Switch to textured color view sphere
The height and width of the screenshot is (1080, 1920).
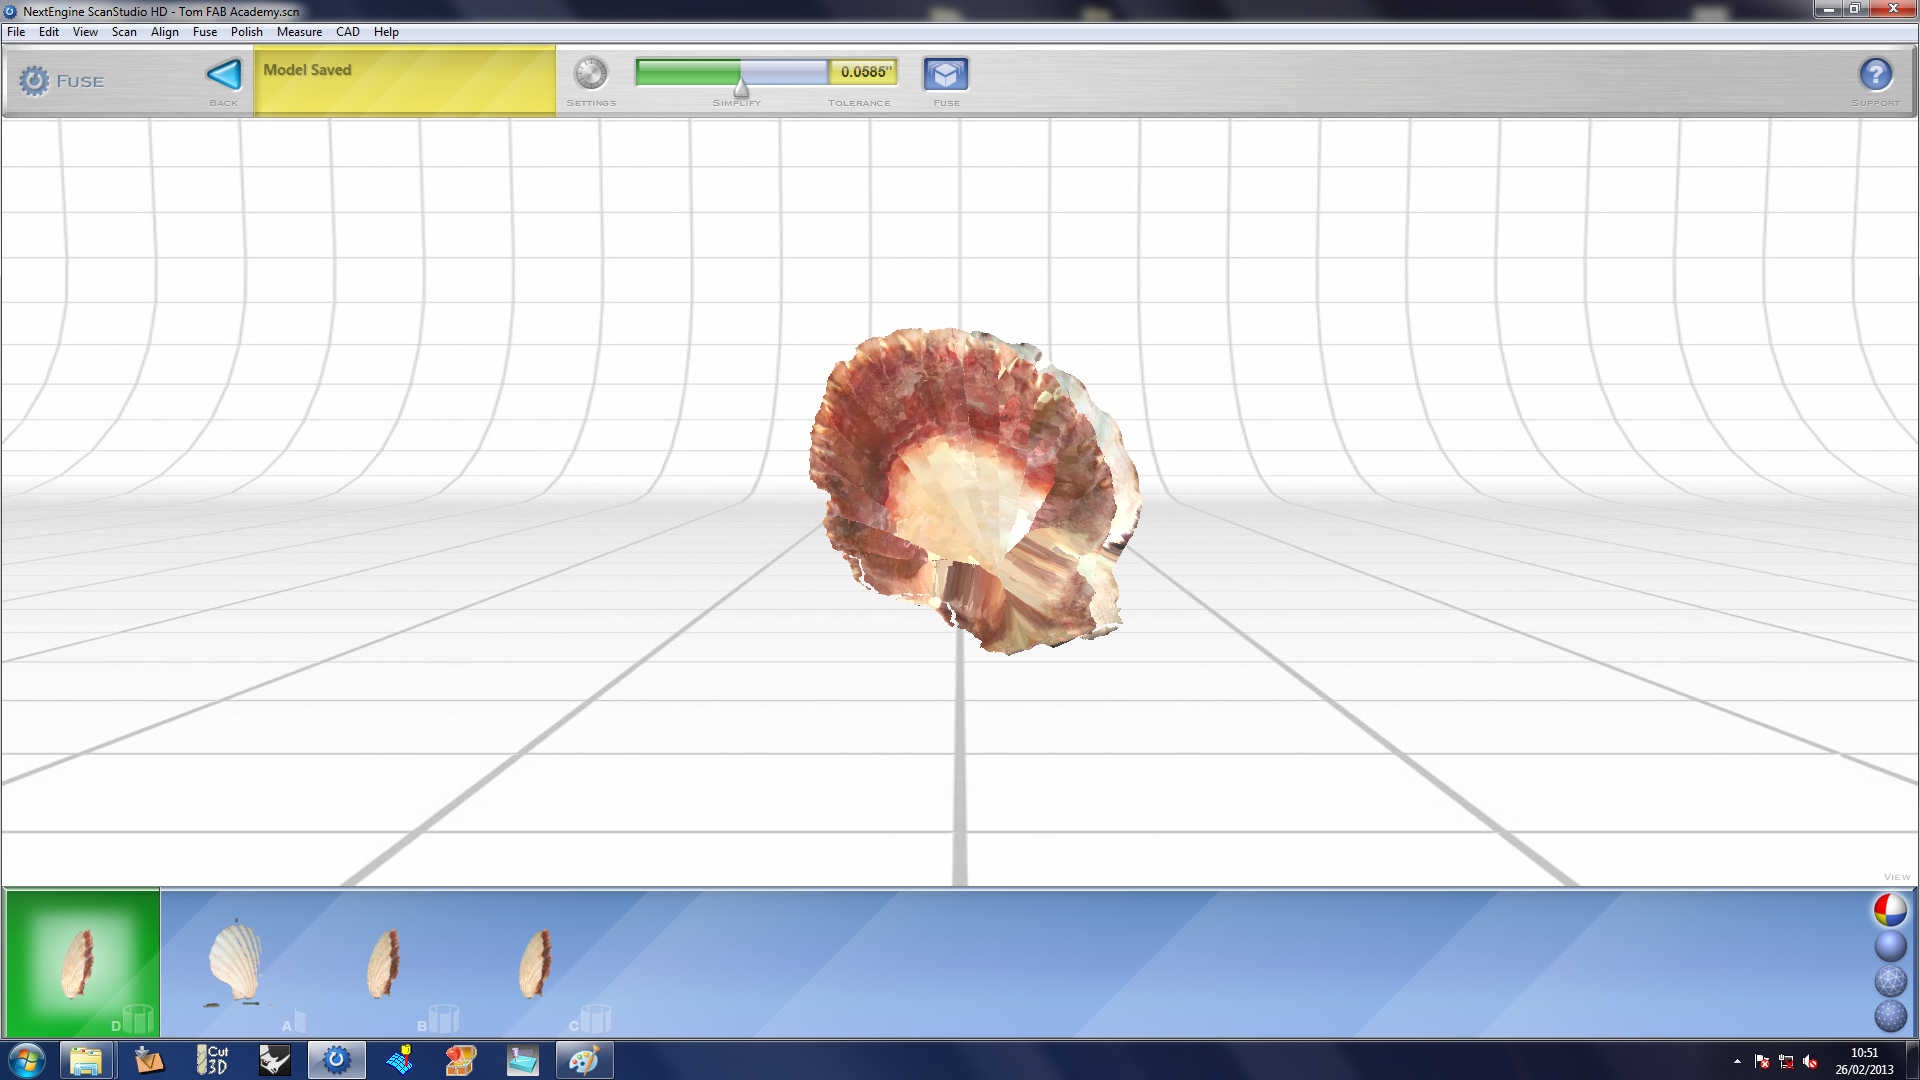(1889, 910)
